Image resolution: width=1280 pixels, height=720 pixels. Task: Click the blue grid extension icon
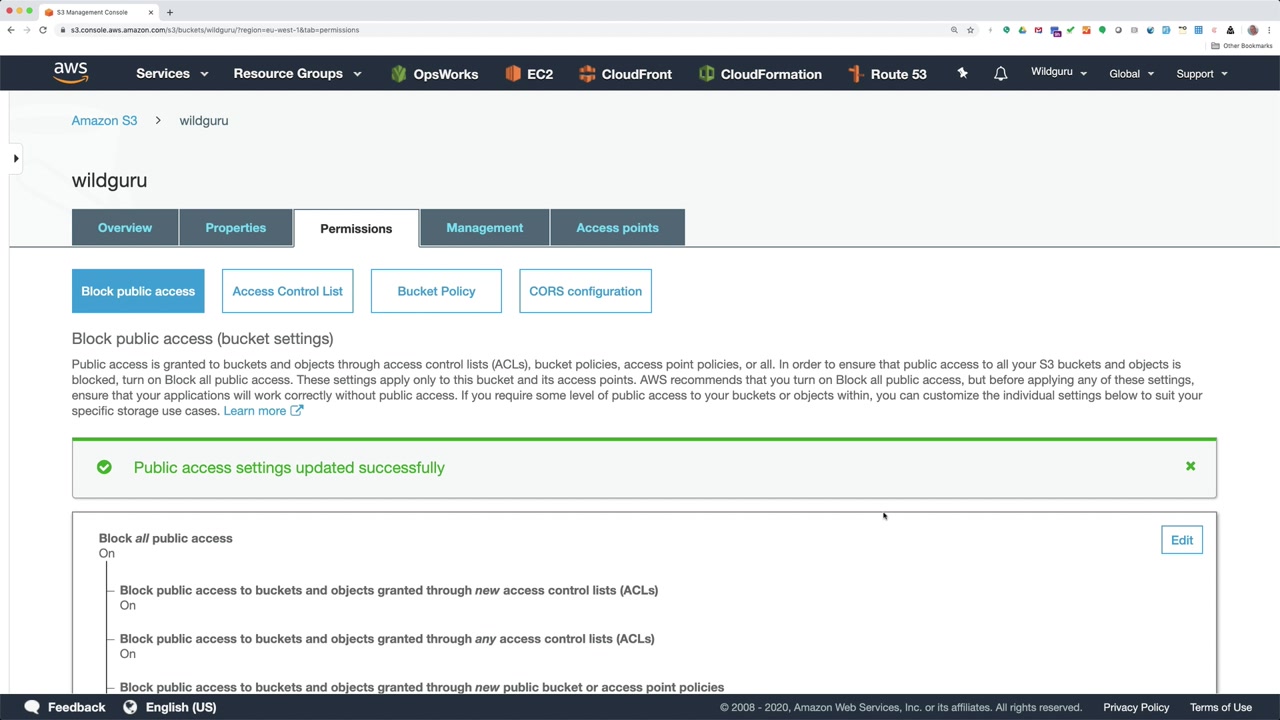[x=1198, y=30]
